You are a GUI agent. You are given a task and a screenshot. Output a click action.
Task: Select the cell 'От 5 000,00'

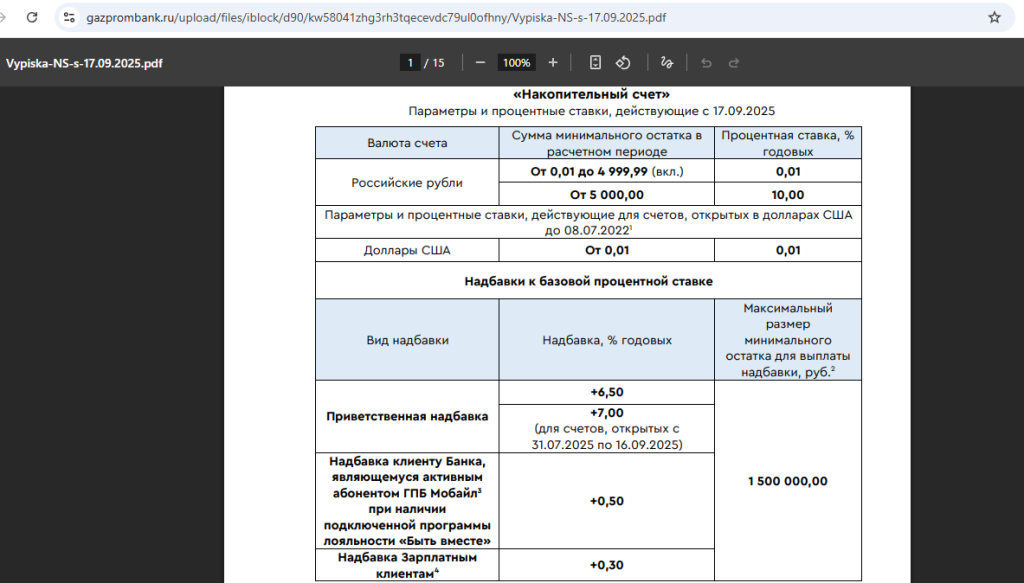607,195
